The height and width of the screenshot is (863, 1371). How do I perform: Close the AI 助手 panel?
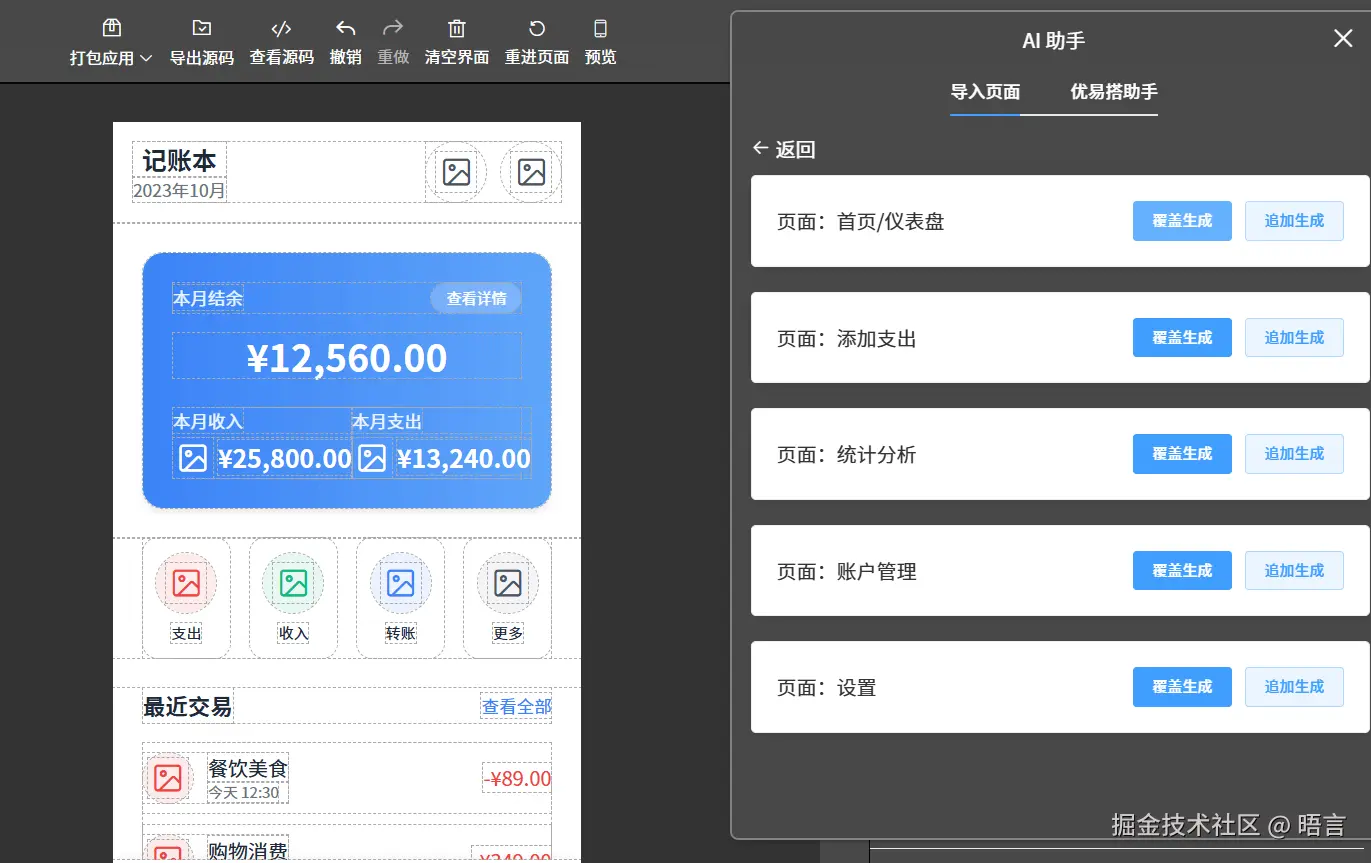click(1343, 39)
